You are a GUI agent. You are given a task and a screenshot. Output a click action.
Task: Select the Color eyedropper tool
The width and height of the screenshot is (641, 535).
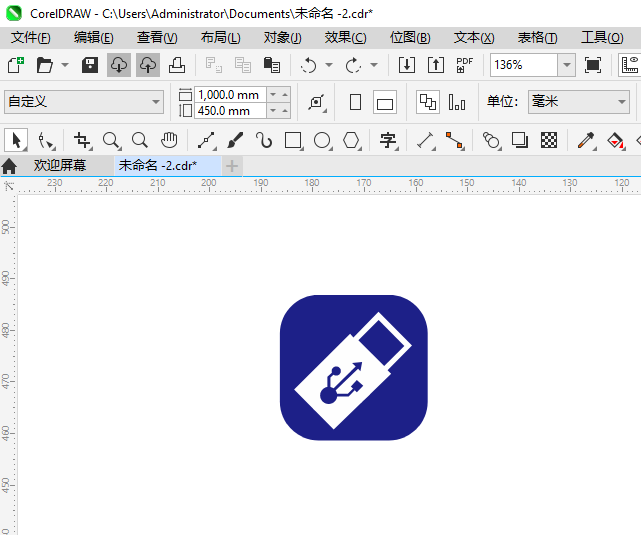tap(586, 141)
